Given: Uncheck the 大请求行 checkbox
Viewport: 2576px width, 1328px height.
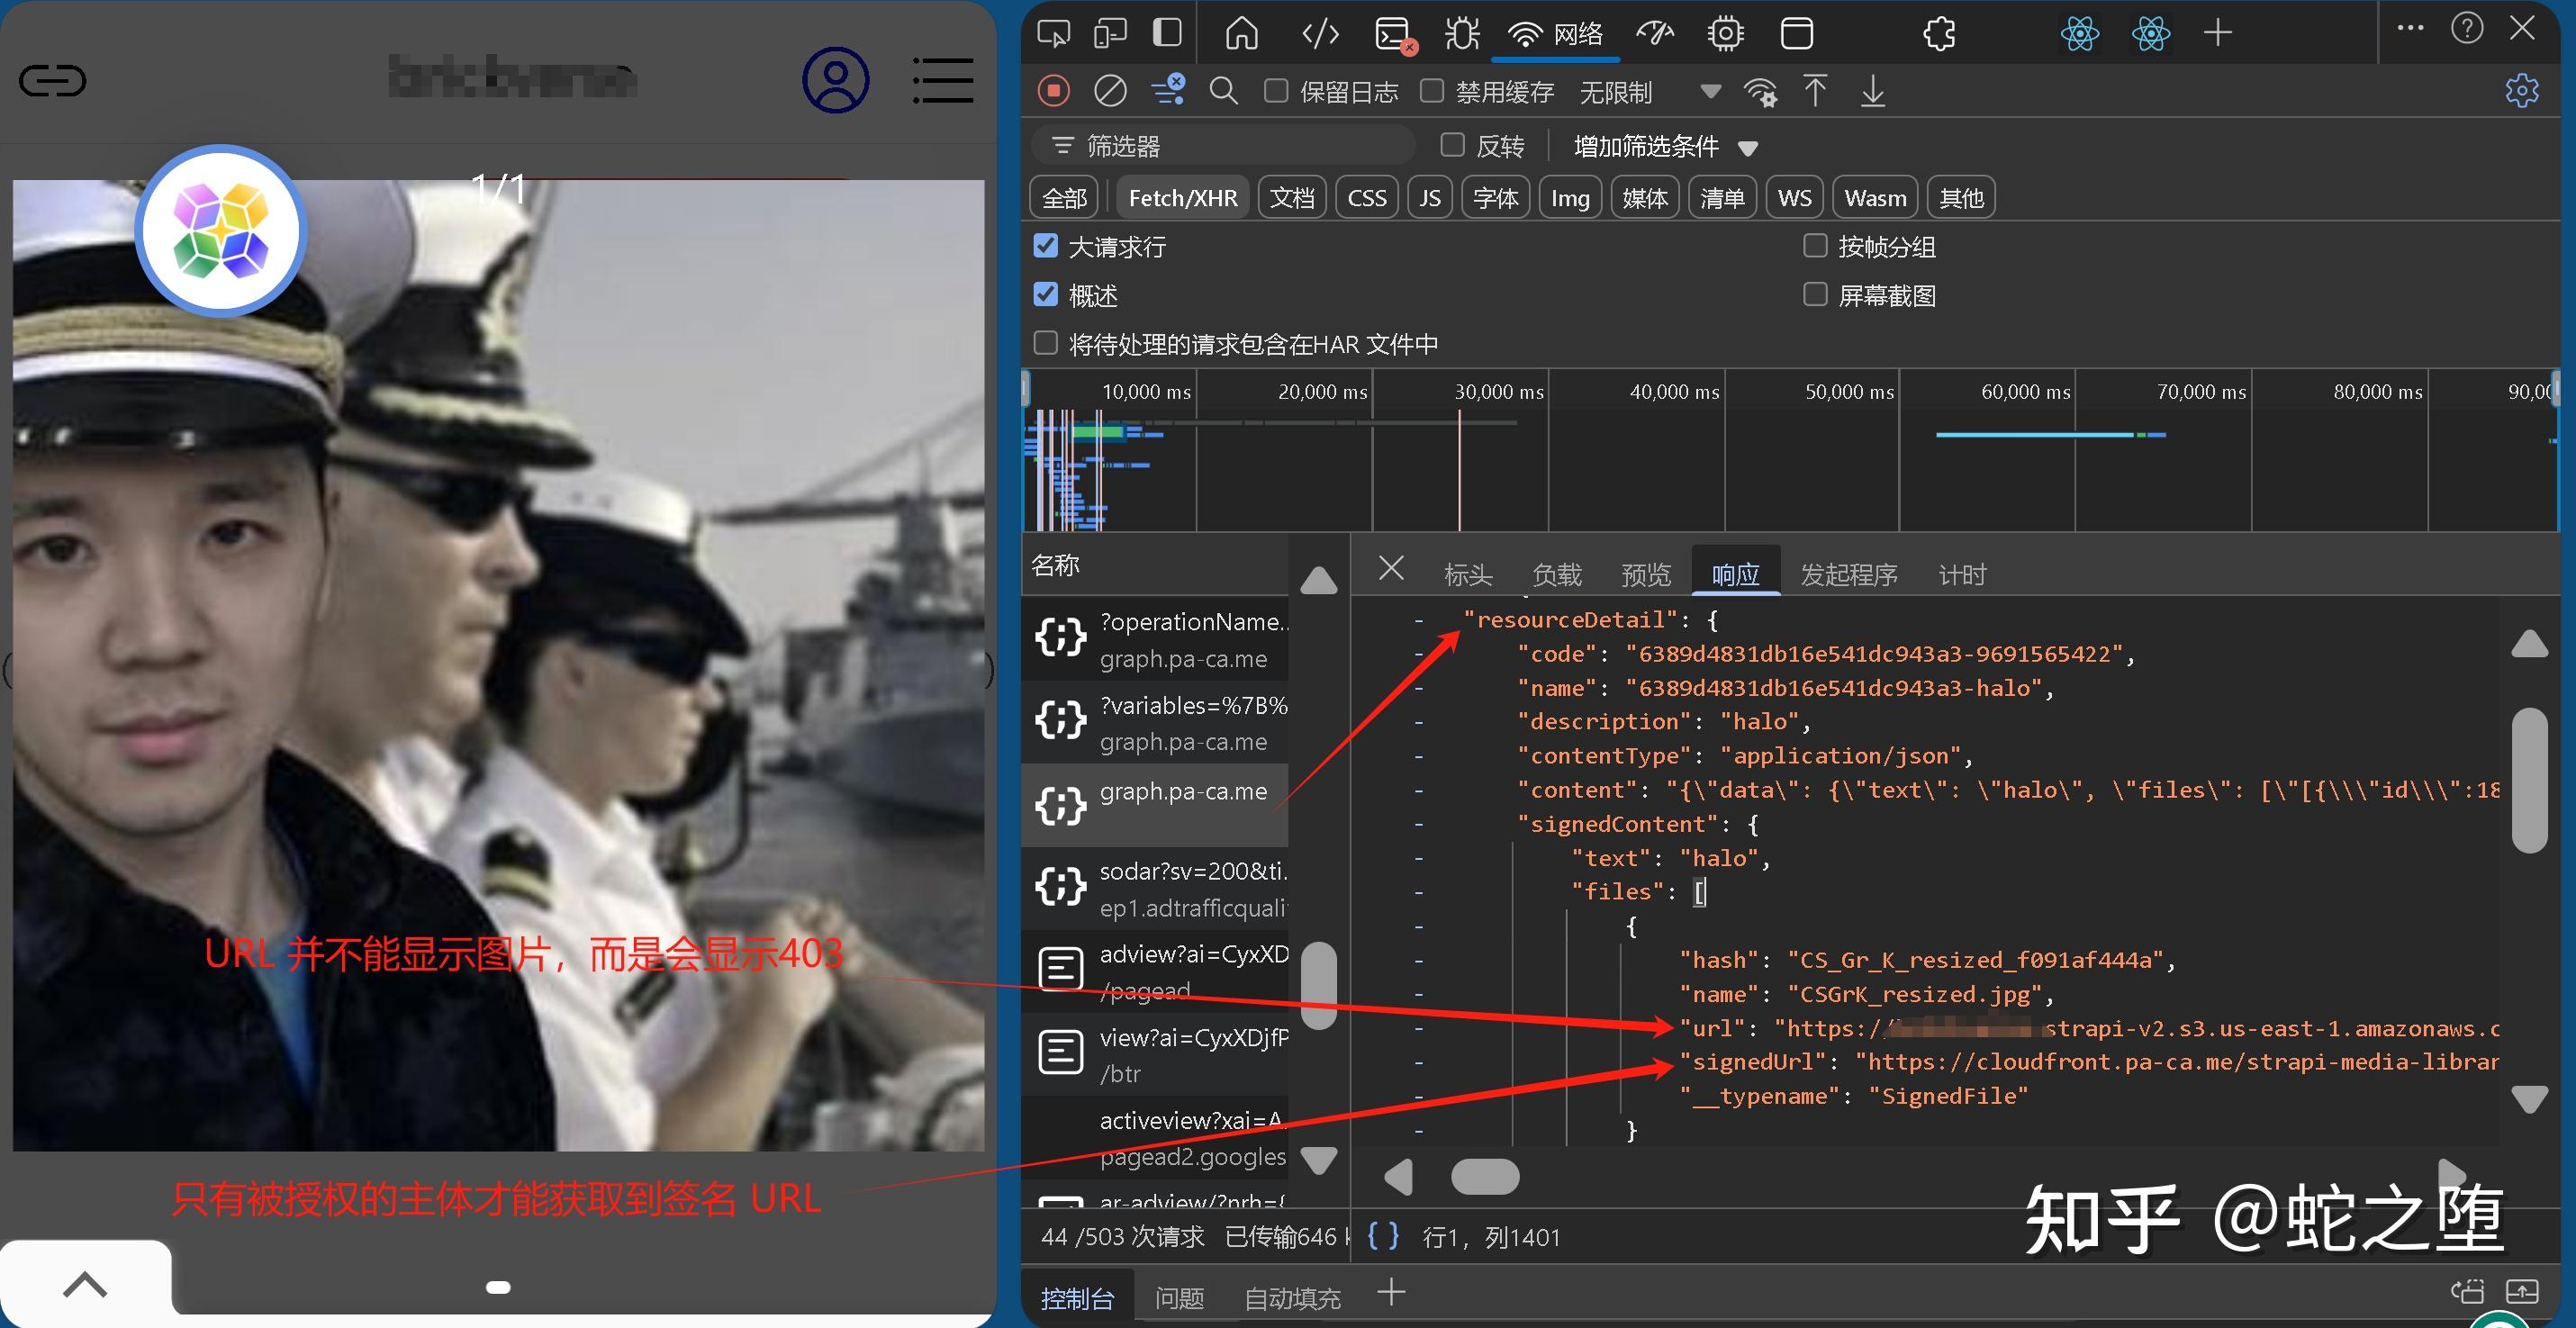Looking at the screenshot, I should pyautogui.click(x=1046, y=246).
